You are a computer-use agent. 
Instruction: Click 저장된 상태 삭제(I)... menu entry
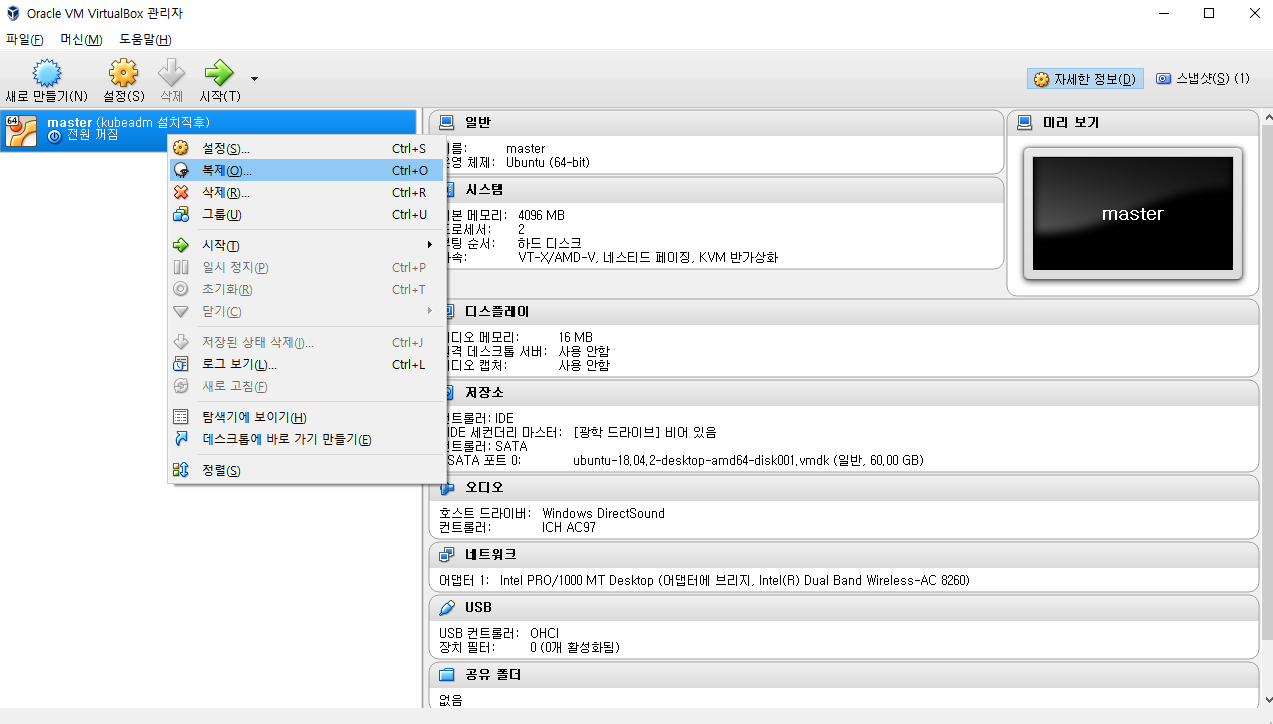[306, 342]
